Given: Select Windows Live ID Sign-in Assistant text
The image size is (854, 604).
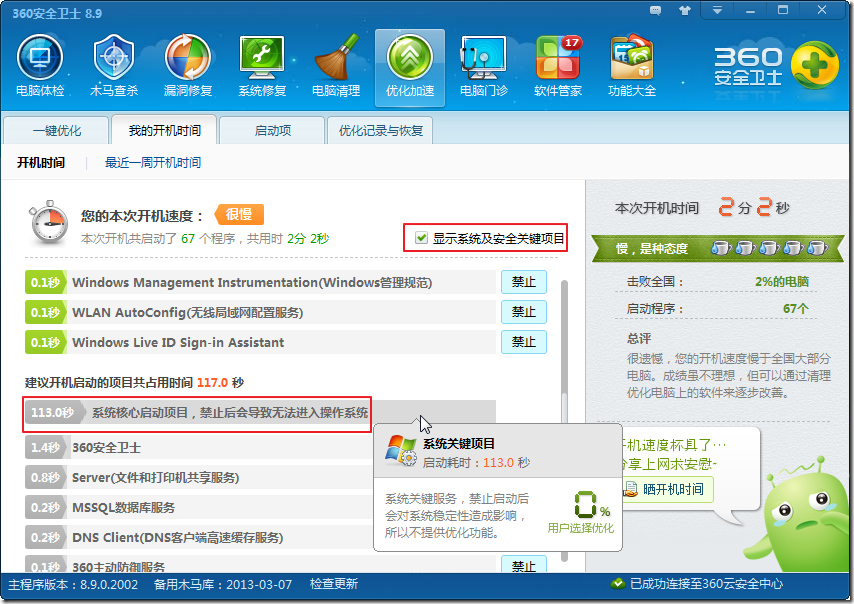Looking at the screenshot, I should coord(178,343).
